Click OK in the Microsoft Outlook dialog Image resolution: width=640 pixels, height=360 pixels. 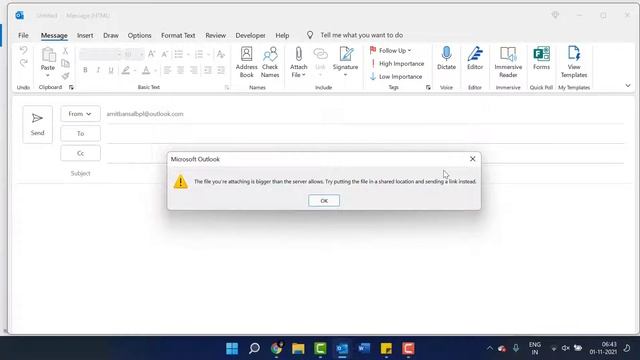pos(324,200)
